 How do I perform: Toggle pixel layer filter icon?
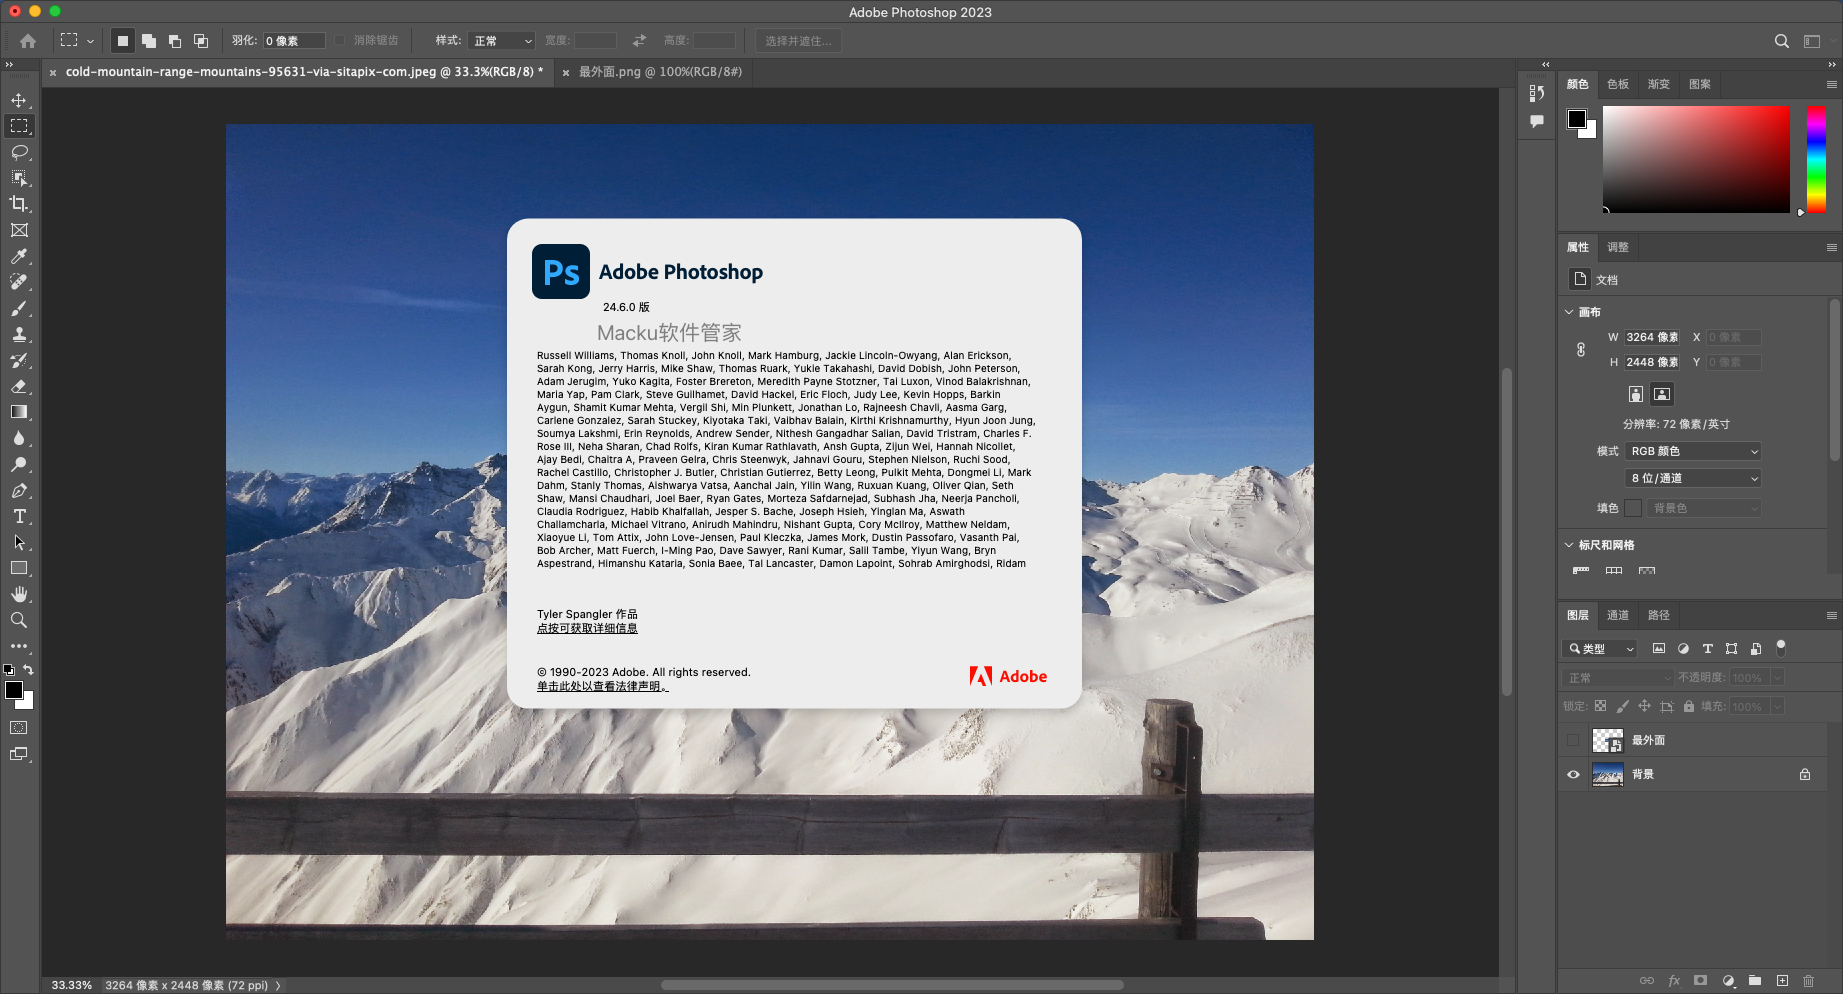pos(1659,648)
